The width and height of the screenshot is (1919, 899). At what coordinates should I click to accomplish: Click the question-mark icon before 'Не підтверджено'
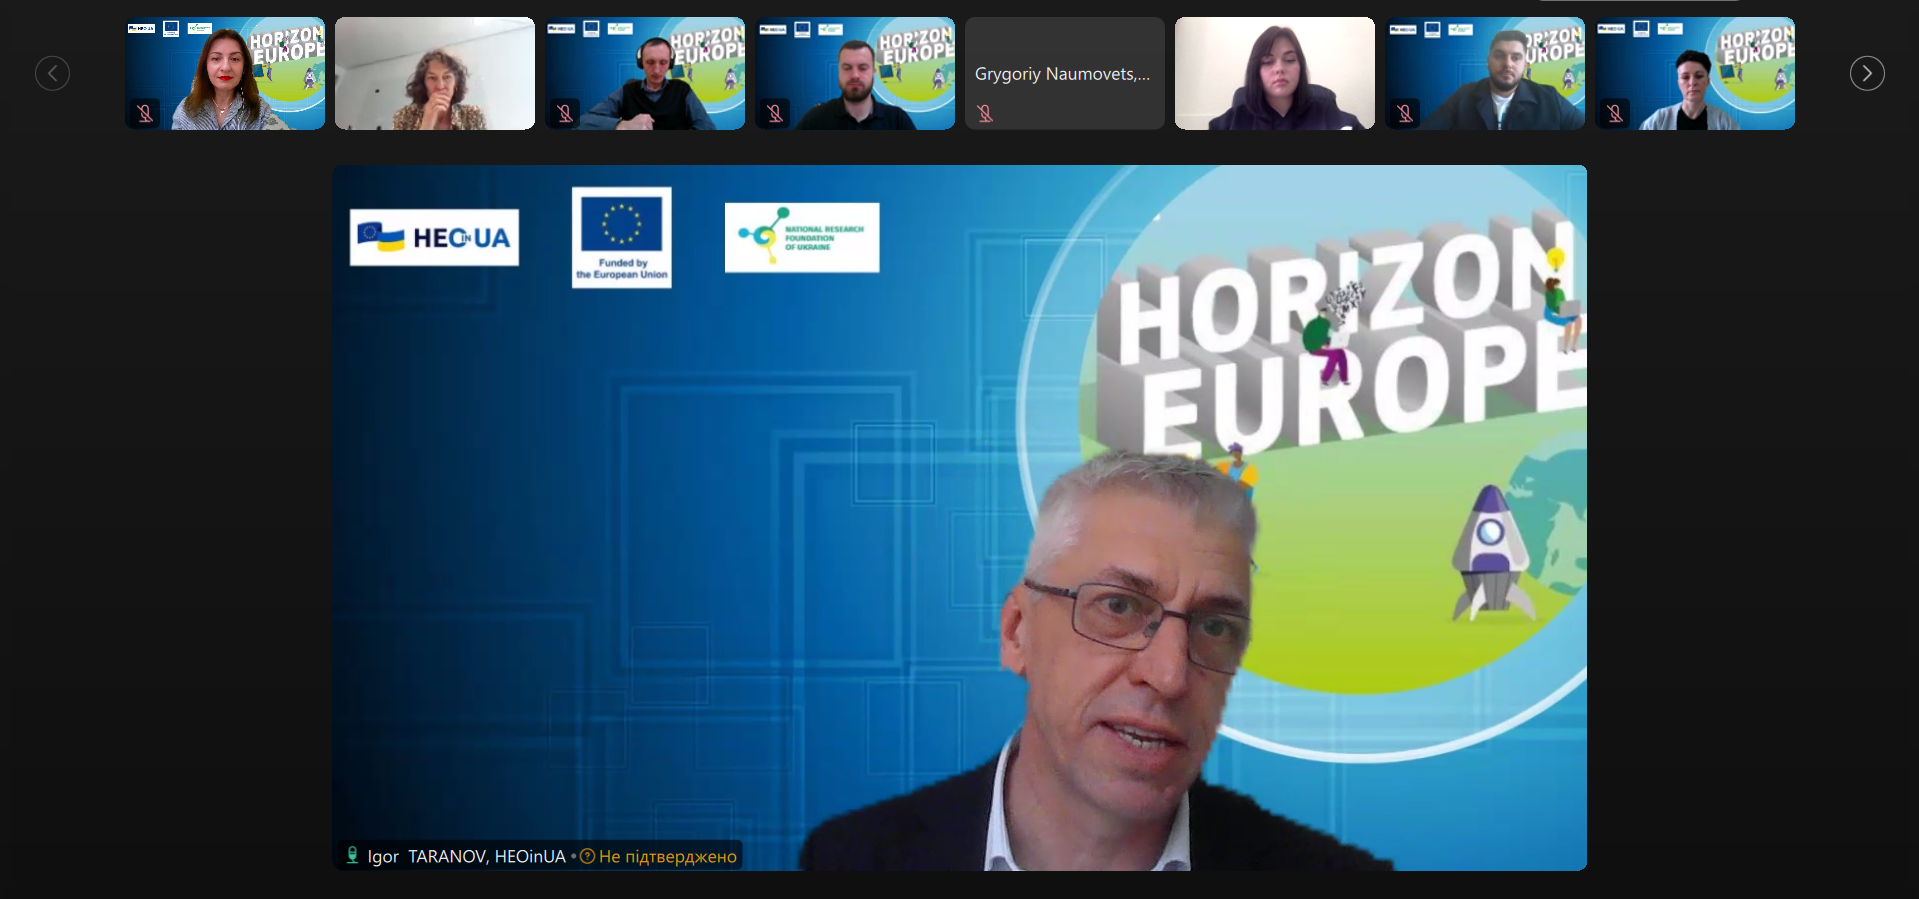pos(588,856)
